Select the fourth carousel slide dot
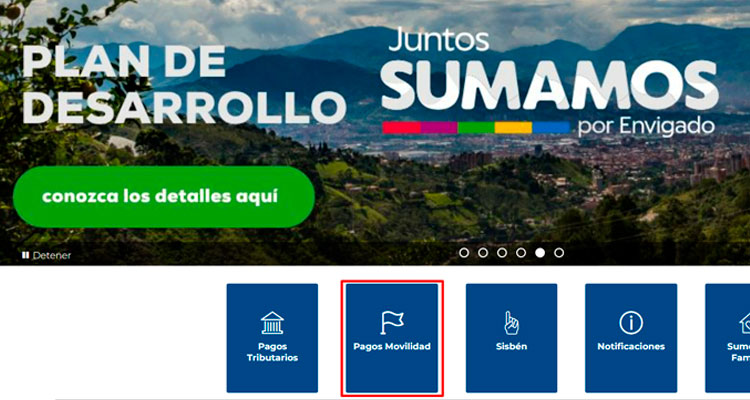750x400 pixels. 521,253
